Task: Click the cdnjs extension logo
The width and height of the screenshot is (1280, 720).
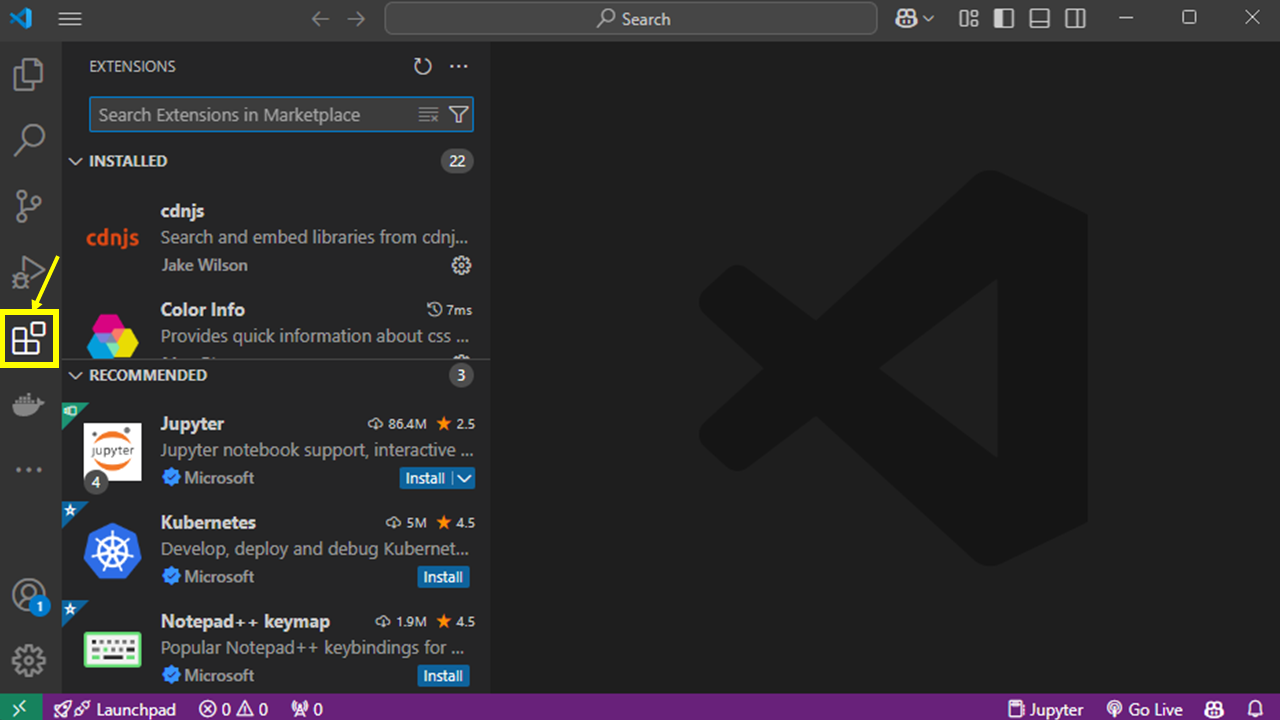Action: click(112, 238)
